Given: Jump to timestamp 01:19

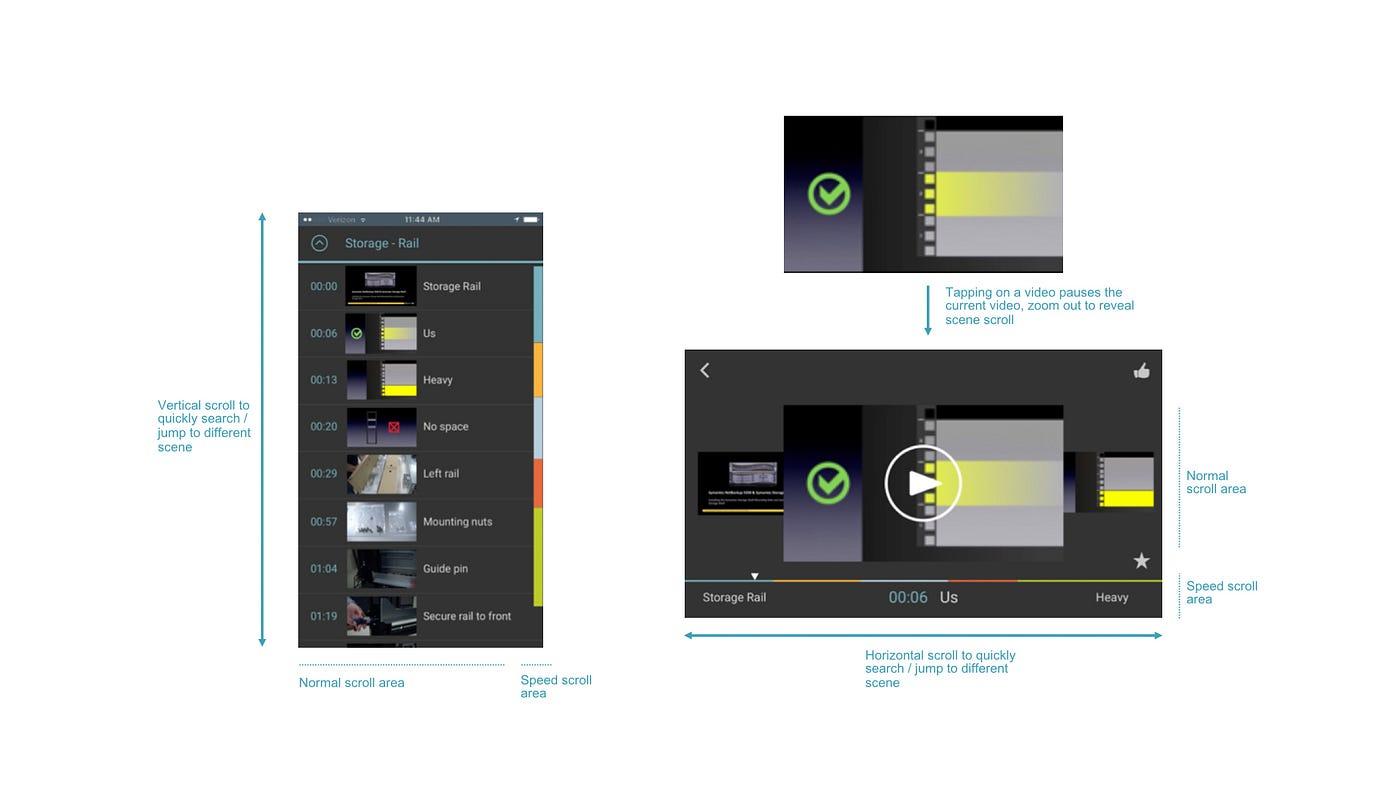Looking at the screenshot, I should (323, 616).
